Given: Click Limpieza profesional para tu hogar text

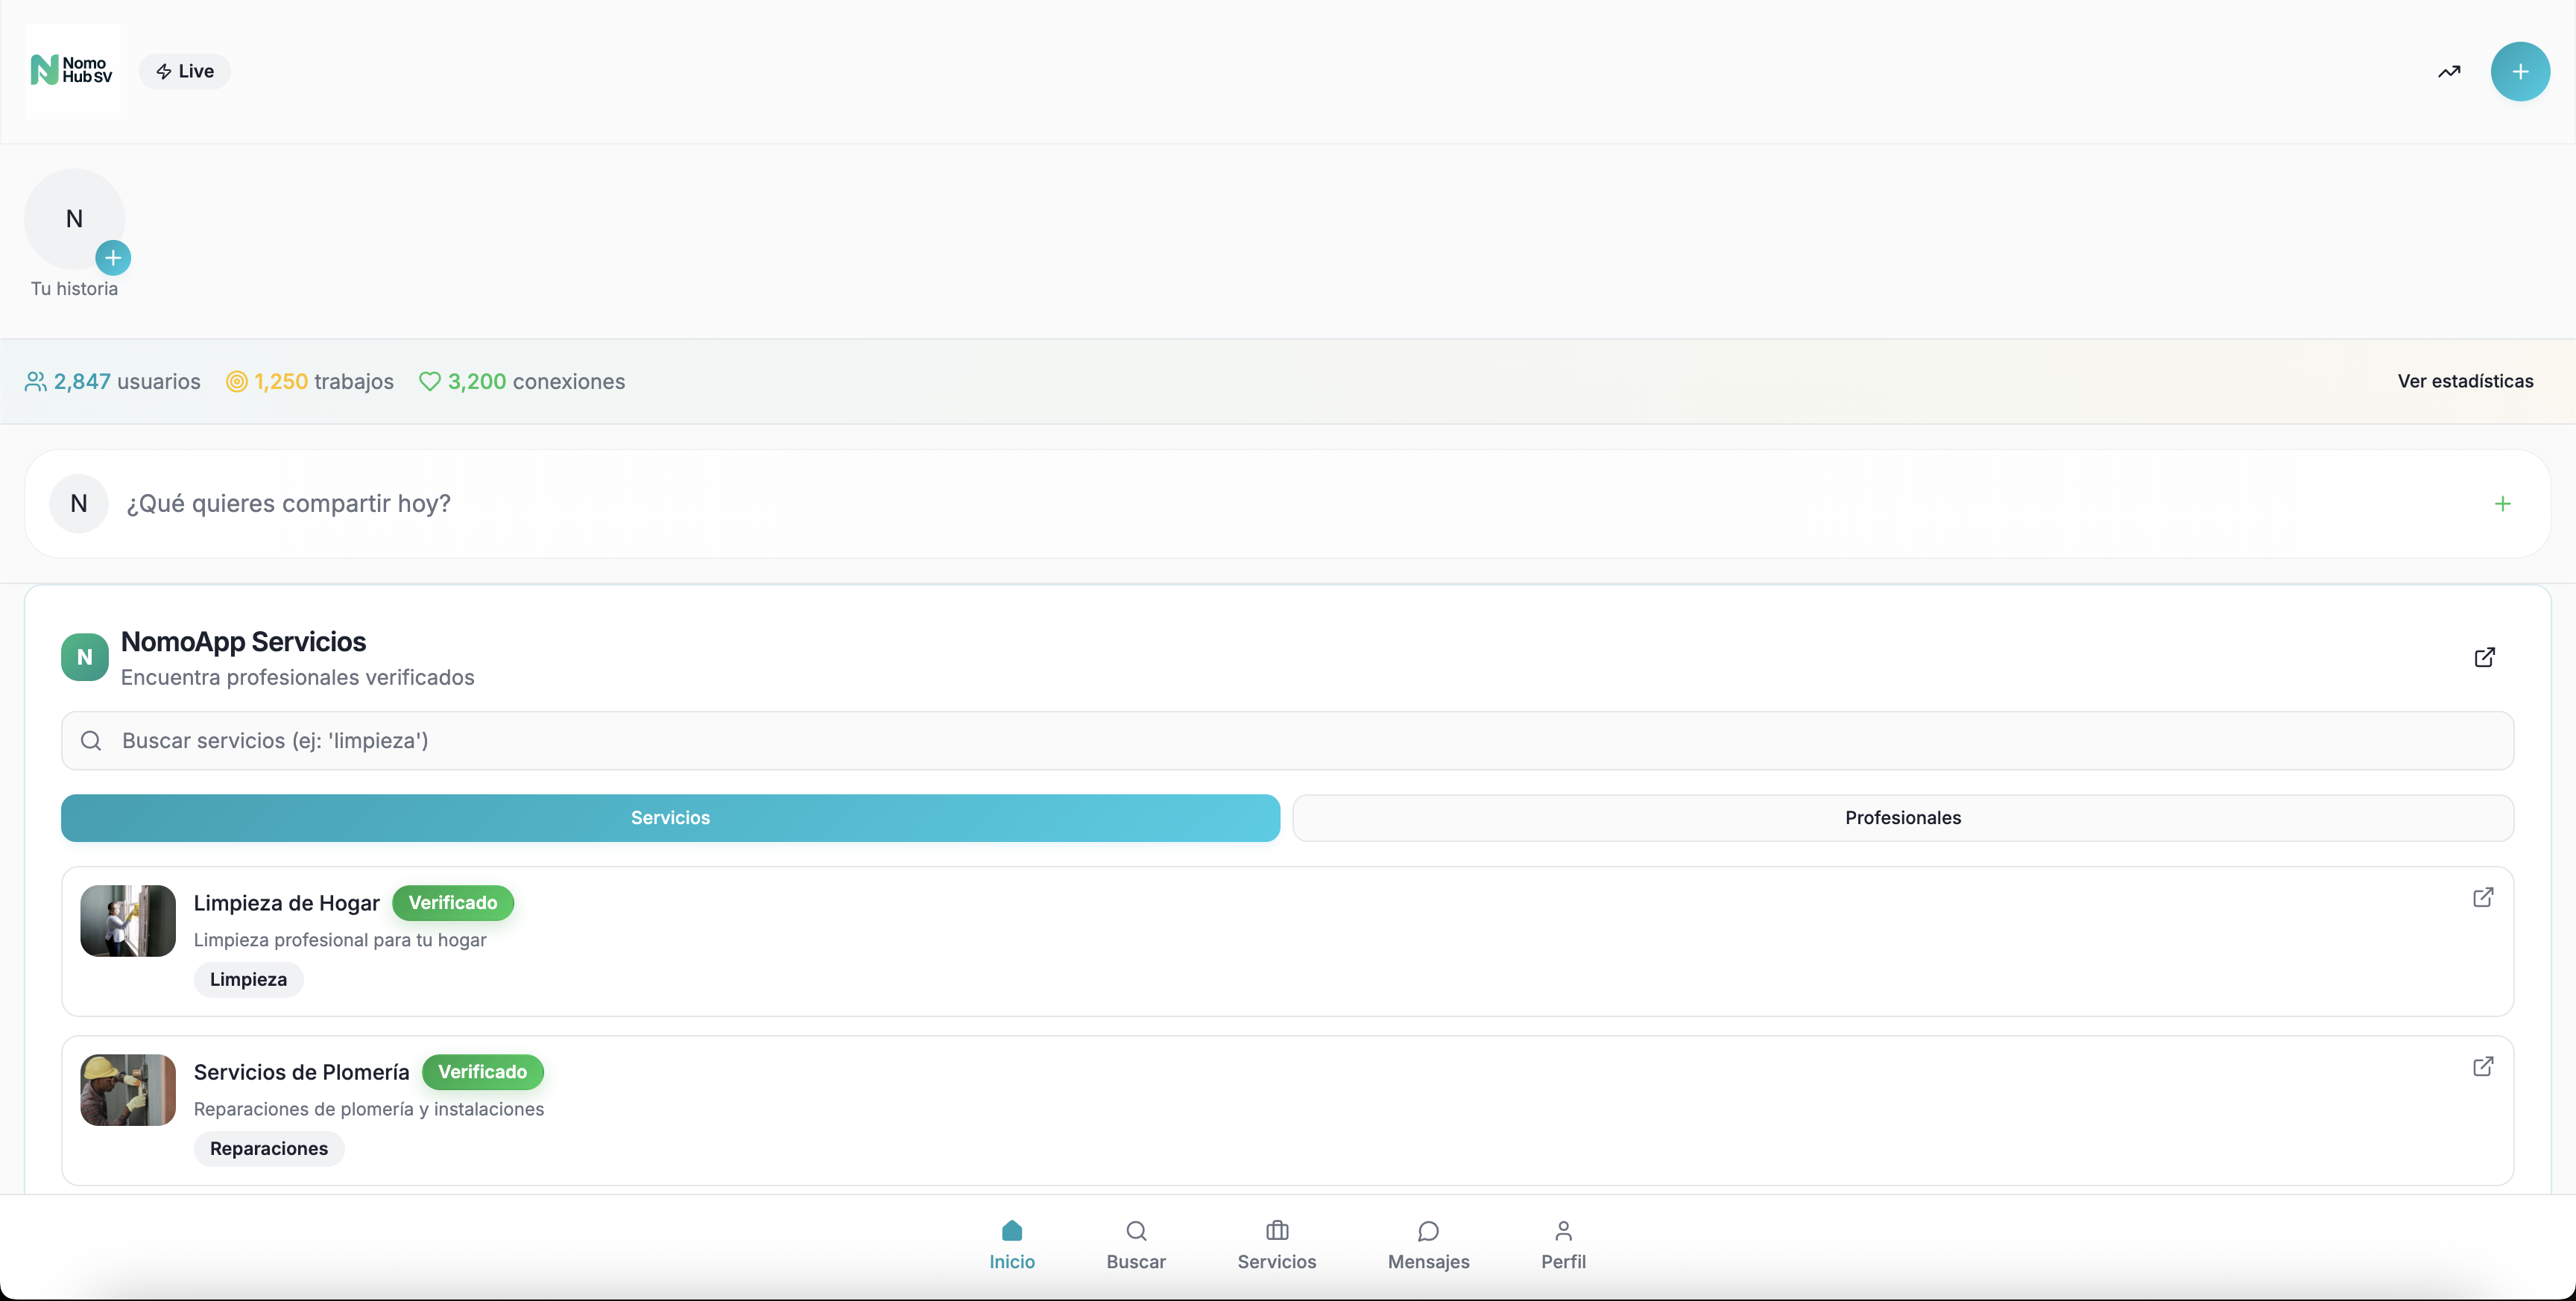Looking at the screenshot, I should pos(340,941).
